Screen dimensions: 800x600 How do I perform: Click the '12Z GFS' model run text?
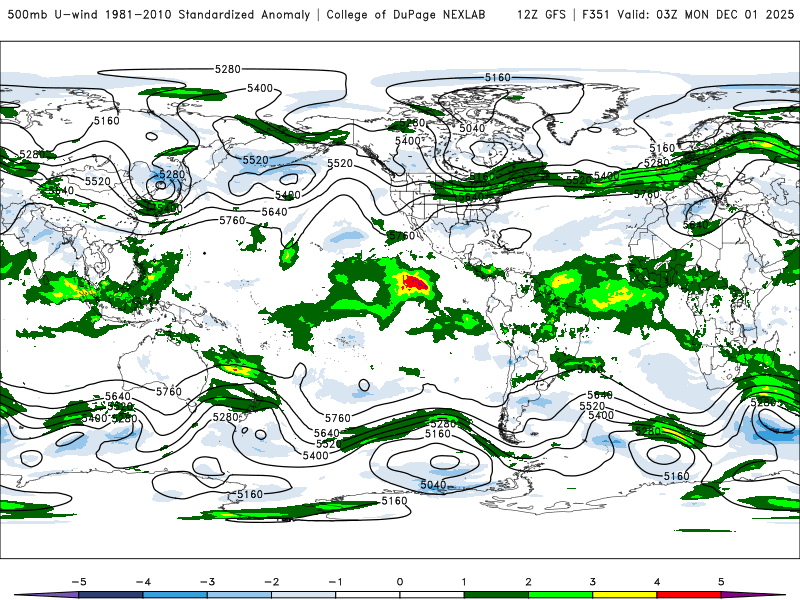541,14
